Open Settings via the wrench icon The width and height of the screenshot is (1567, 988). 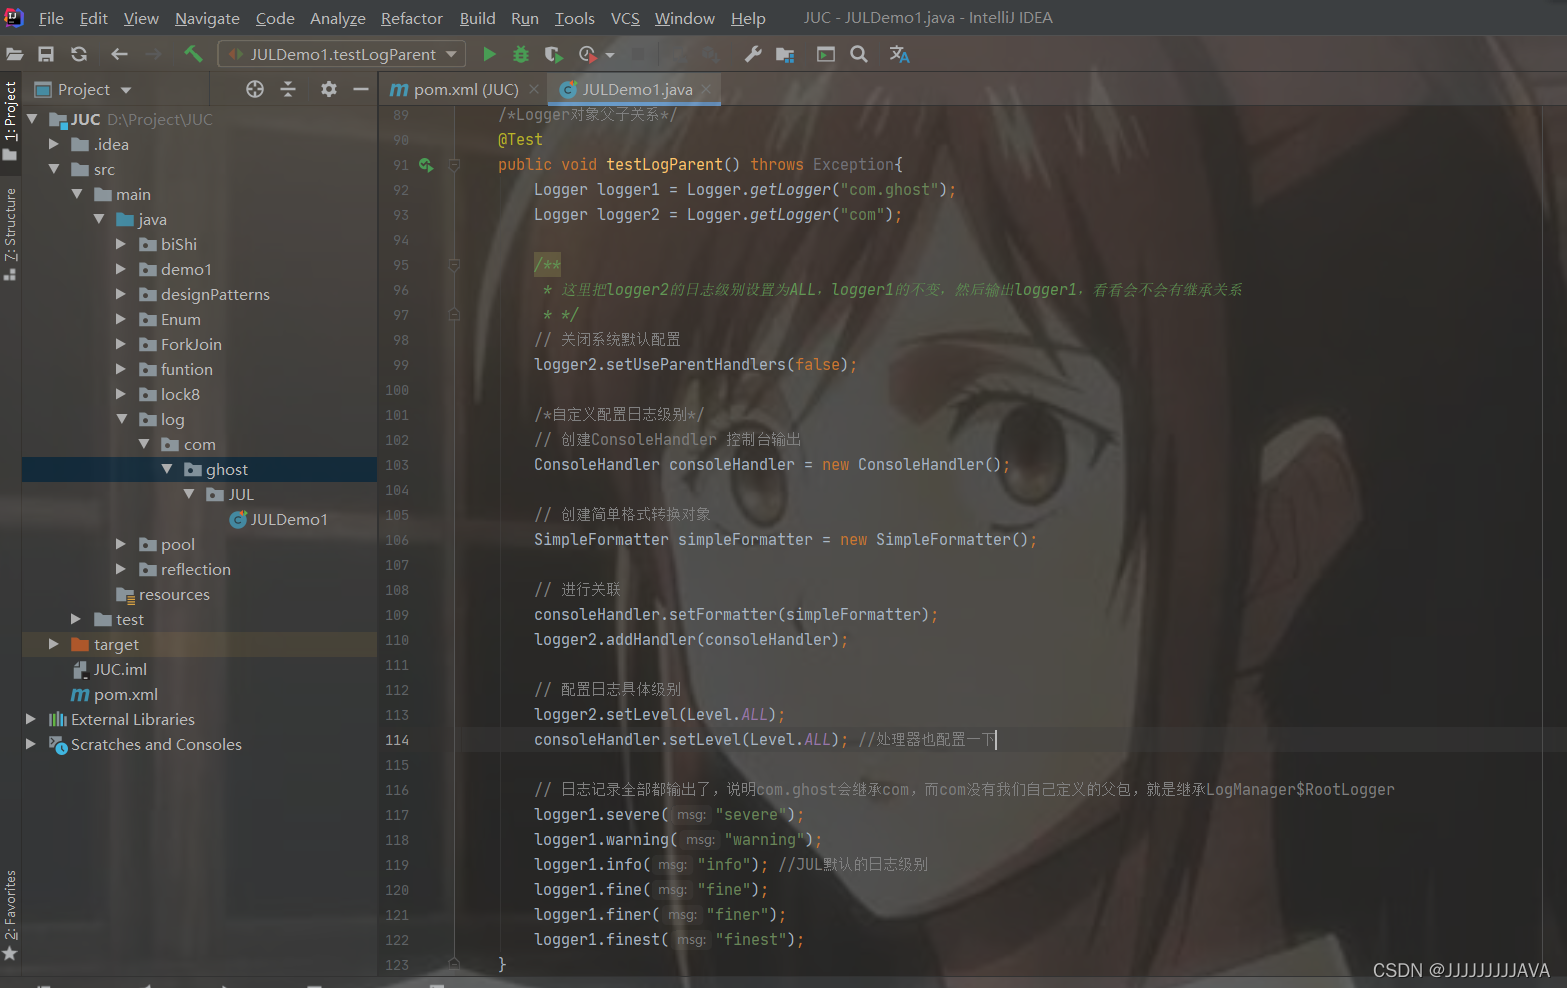[x=753, y=54]
